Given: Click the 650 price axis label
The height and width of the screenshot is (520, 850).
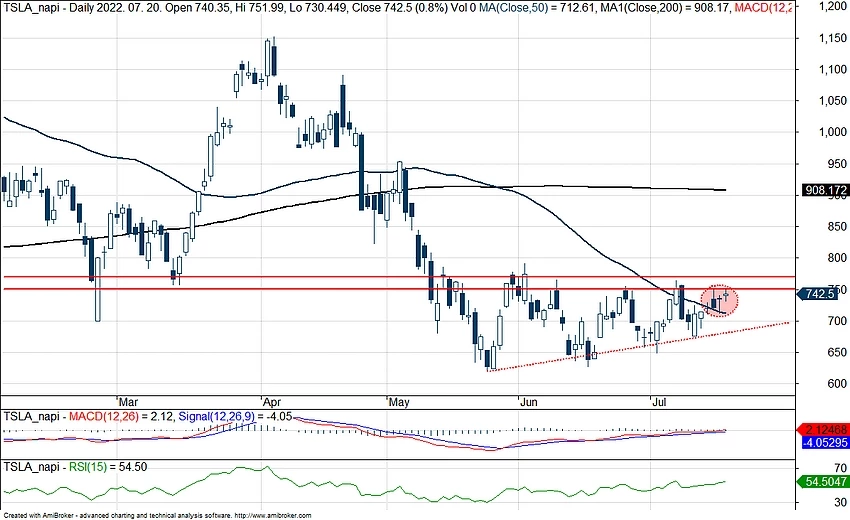Looking at the screenshot, I should point(837,352).
